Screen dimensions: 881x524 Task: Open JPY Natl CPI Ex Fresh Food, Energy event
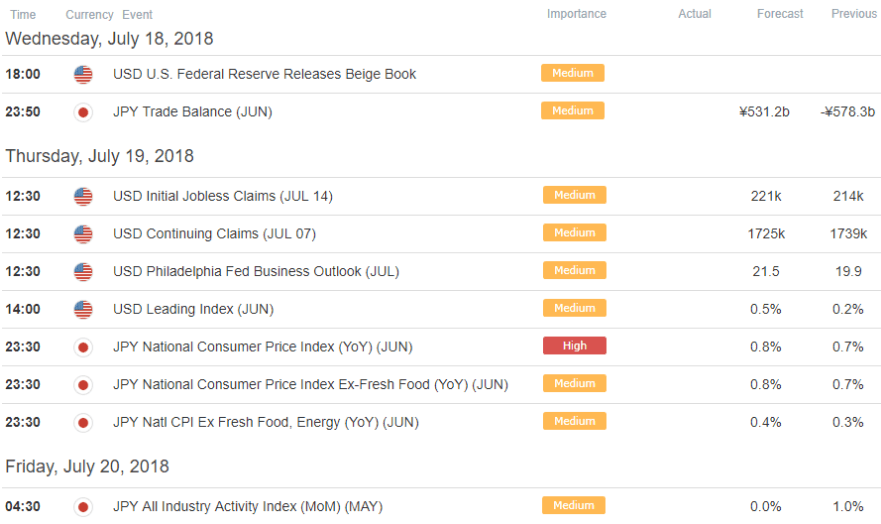266,422
